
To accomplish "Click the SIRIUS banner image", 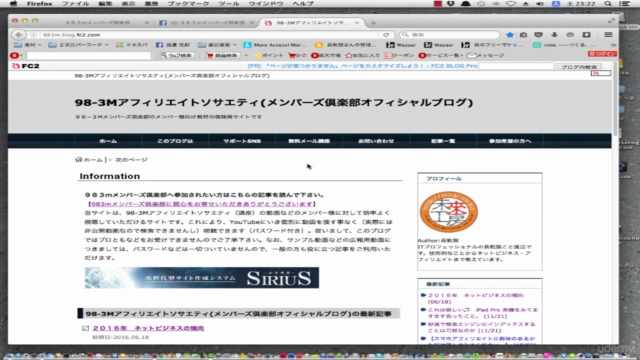I will click(202, 278).
